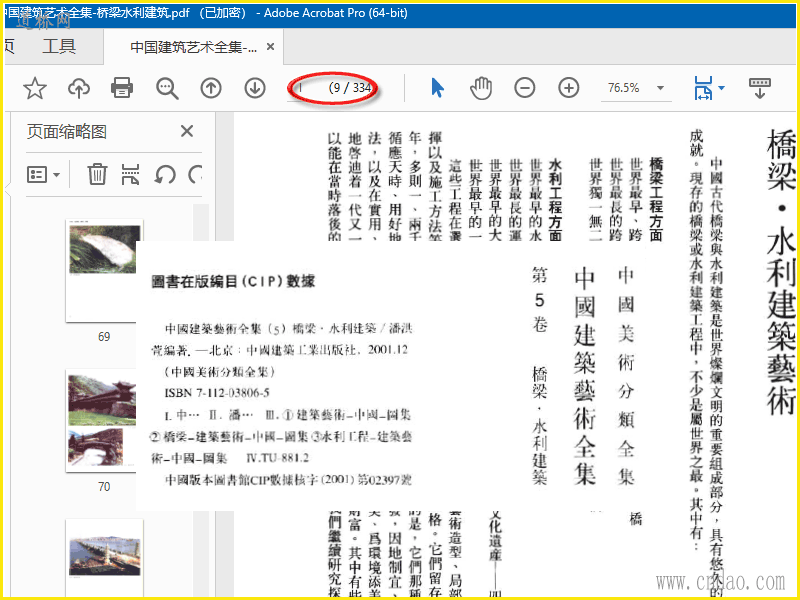
Task: Open the 76.5% zoom level dropdown
Action: click(635, 88)
